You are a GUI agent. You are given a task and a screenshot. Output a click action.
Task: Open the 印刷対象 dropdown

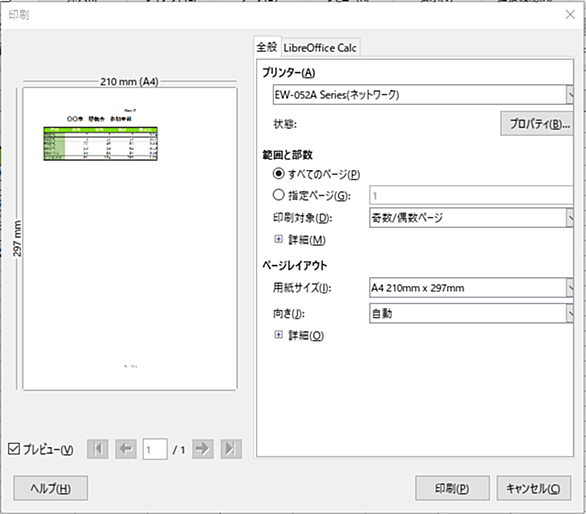point(471,218)
